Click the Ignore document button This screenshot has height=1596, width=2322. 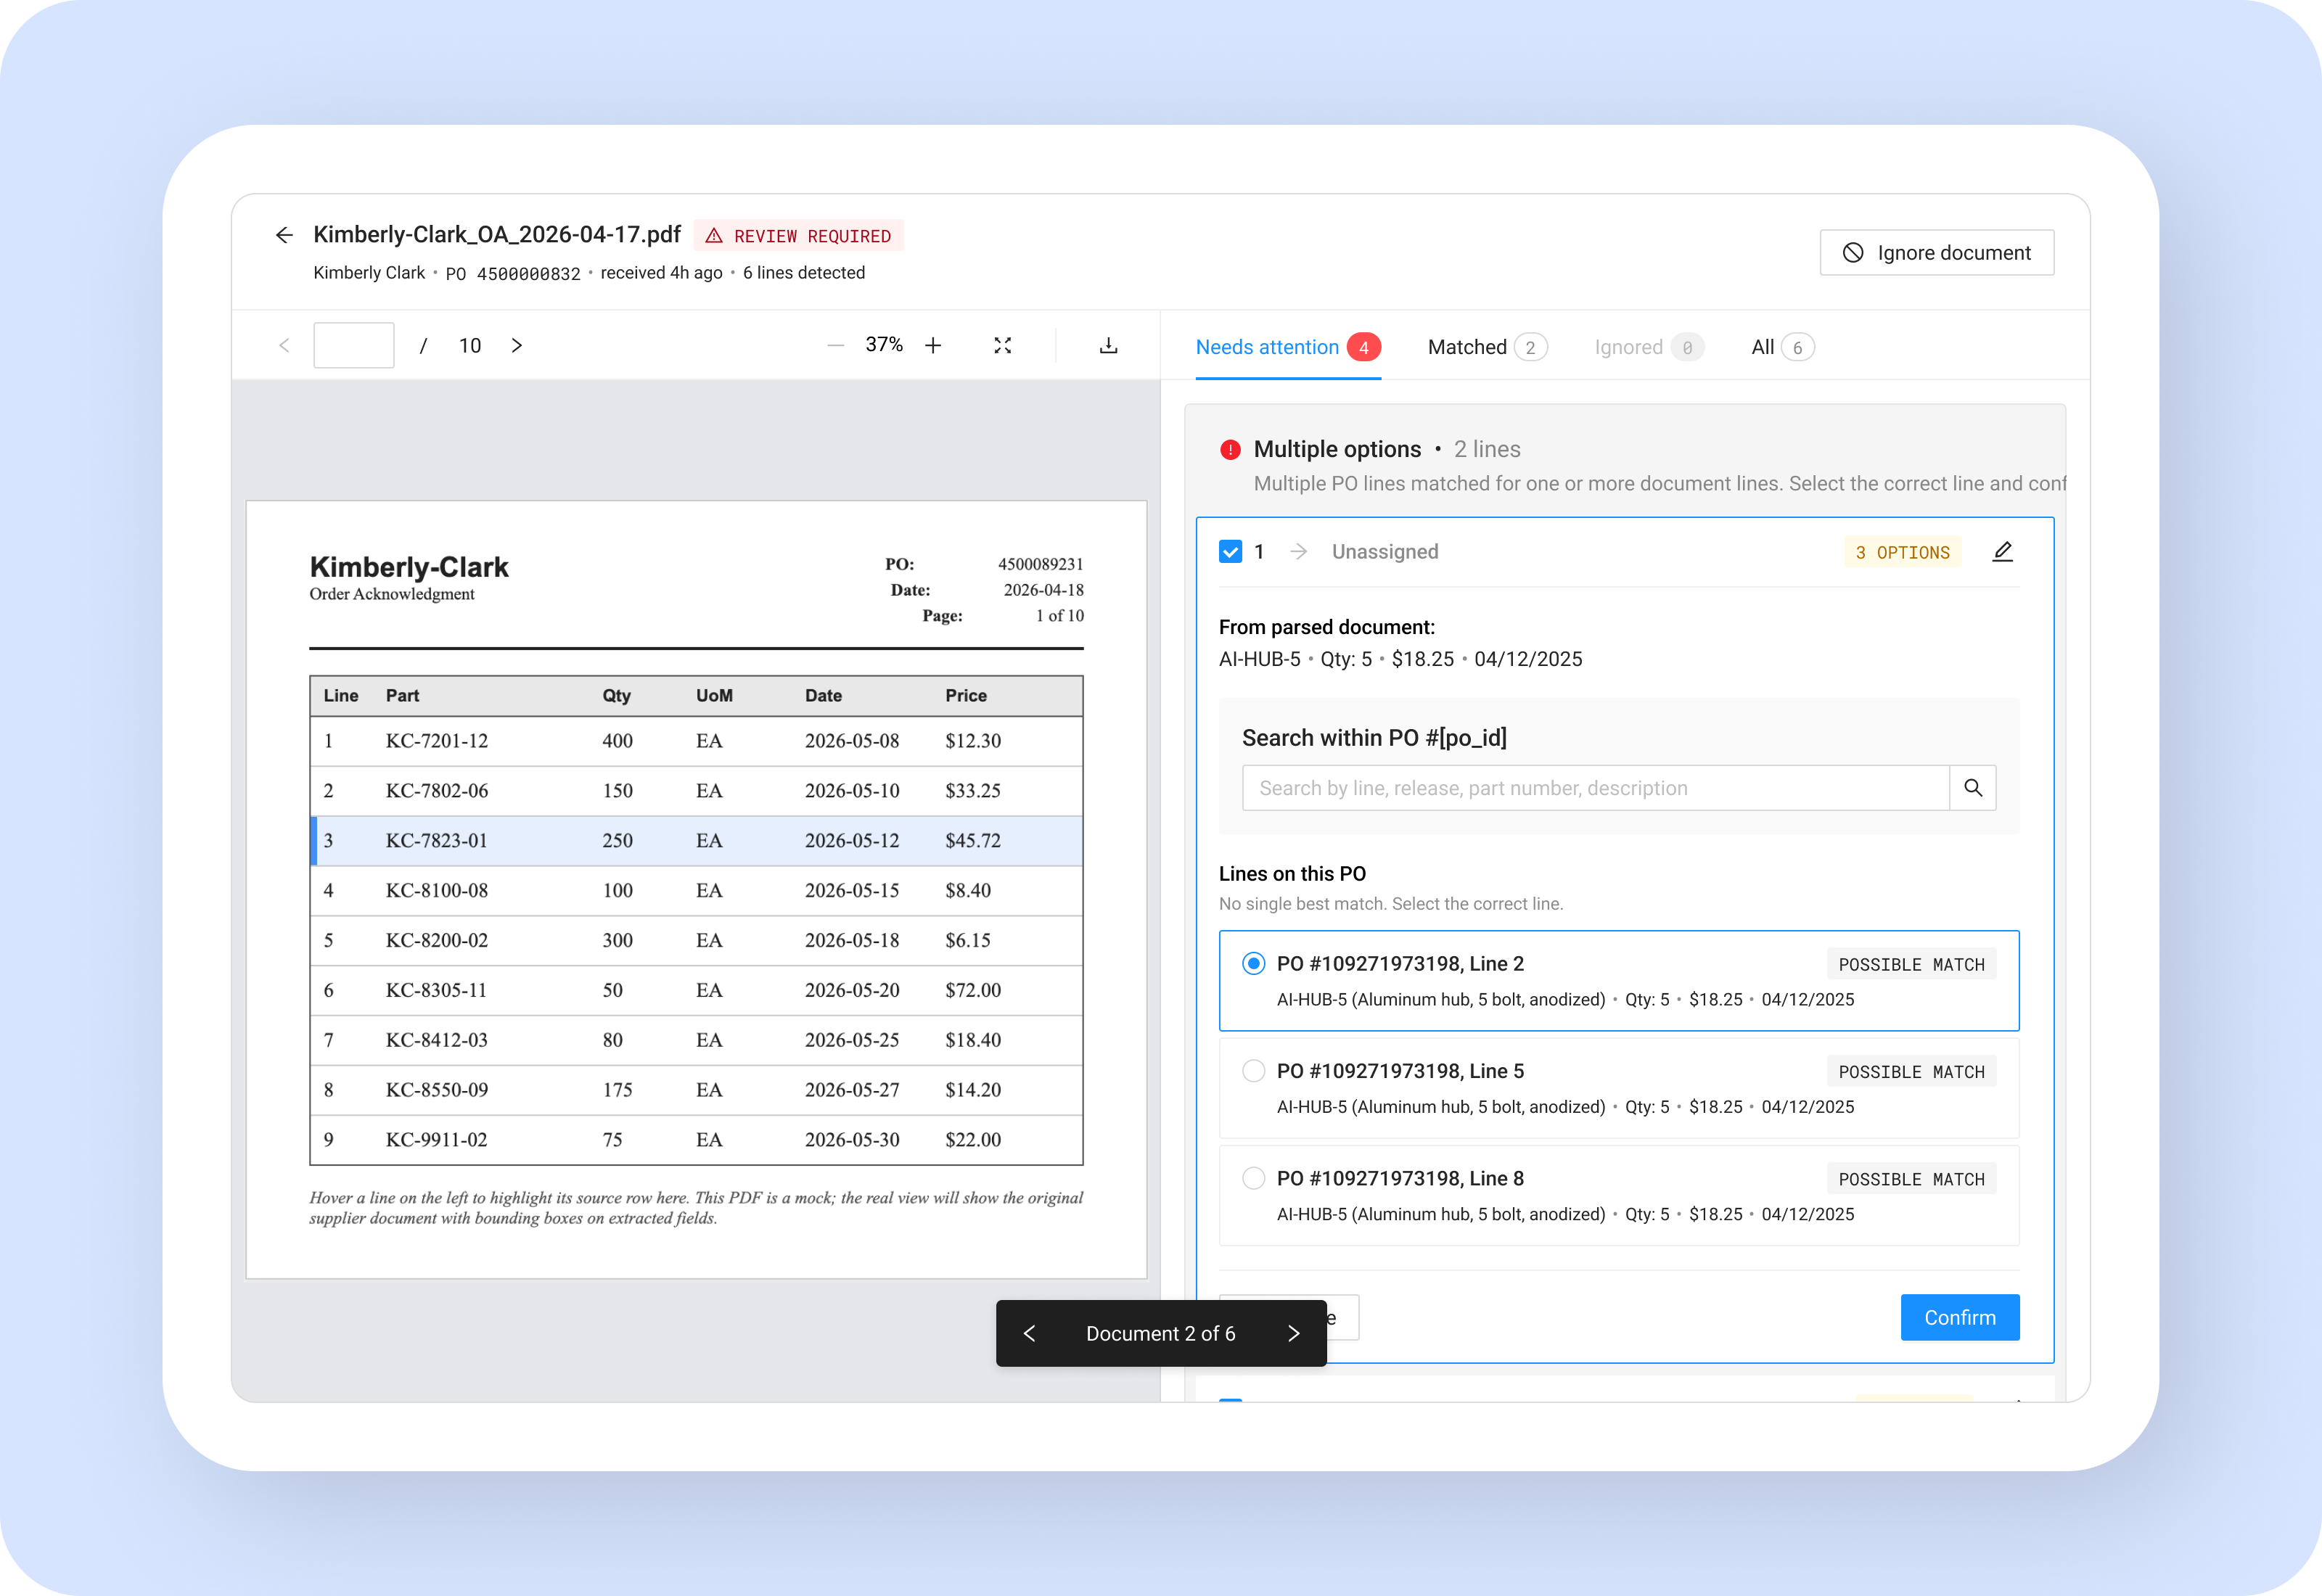(x=1936, y=253)
